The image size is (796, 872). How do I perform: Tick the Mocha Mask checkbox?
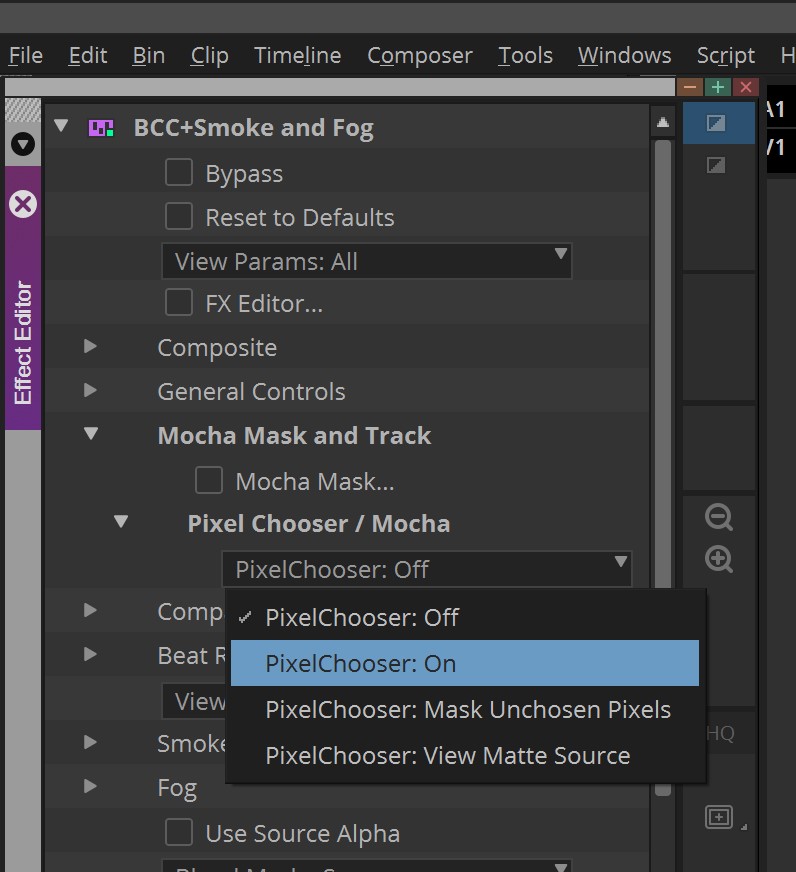209,480
